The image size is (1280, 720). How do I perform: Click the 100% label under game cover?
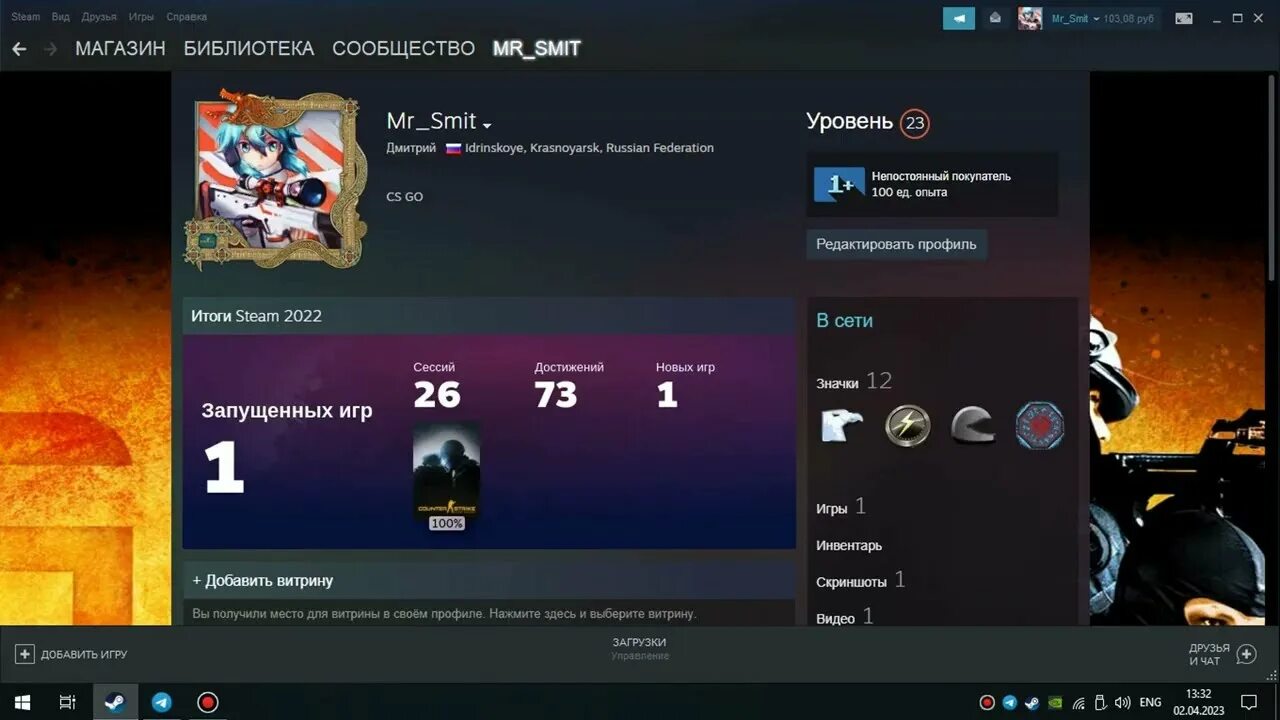click(x=446, y=523)
